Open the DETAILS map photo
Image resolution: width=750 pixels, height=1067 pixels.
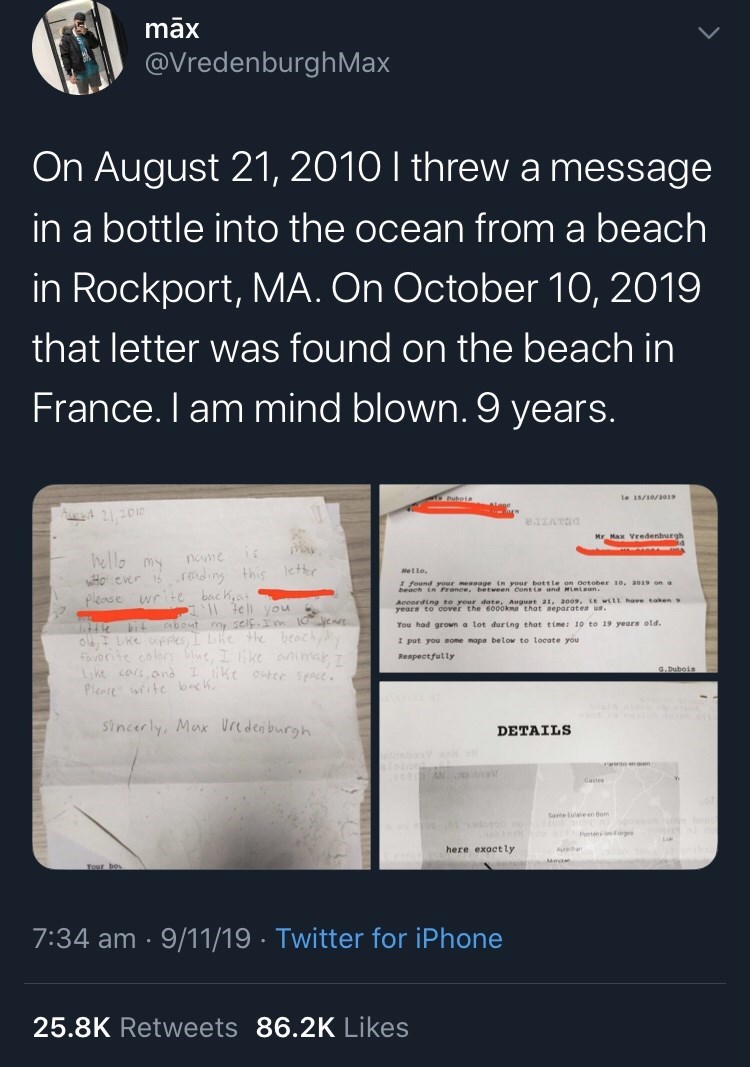click(x=547, y=777)
